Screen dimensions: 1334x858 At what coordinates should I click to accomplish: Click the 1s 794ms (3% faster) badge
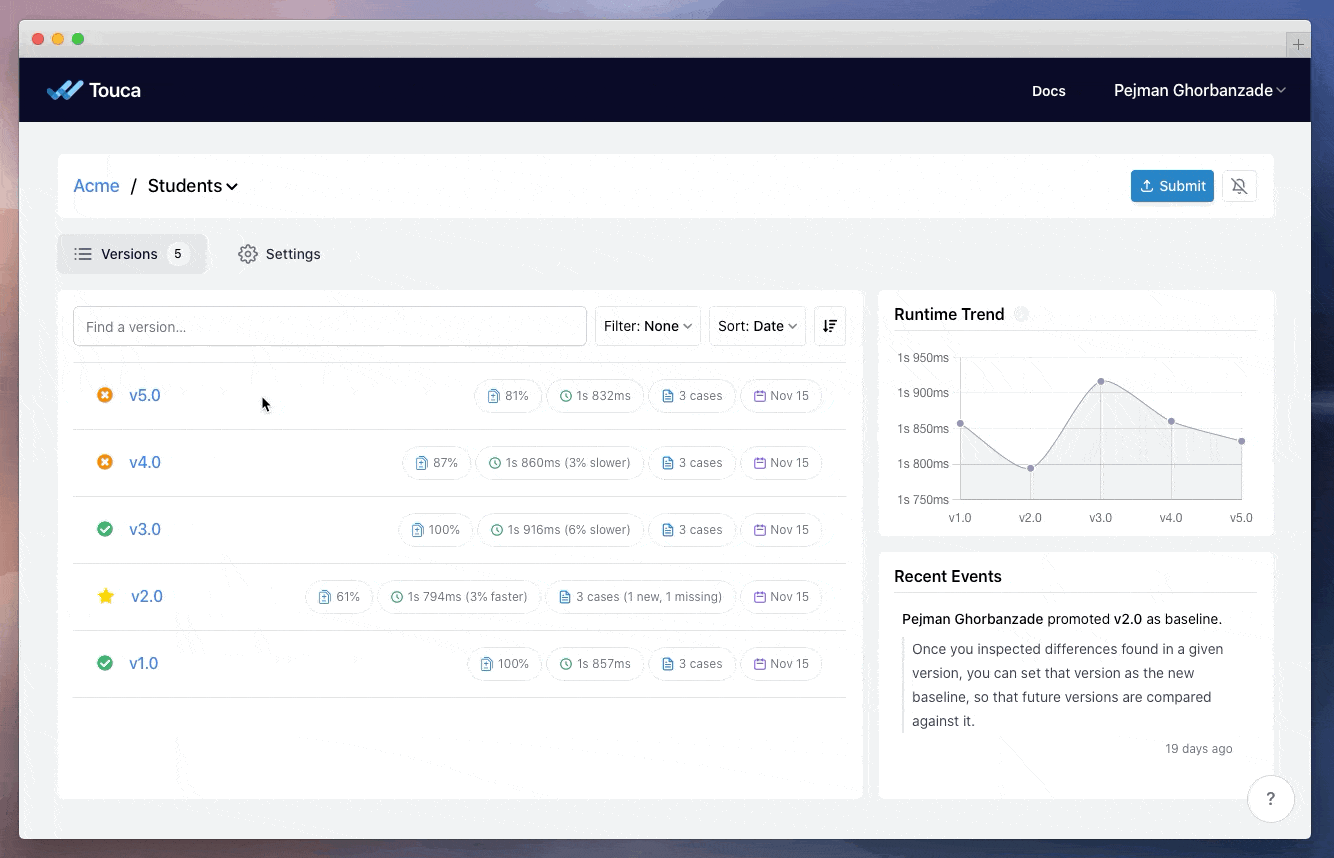pos(459,597)
